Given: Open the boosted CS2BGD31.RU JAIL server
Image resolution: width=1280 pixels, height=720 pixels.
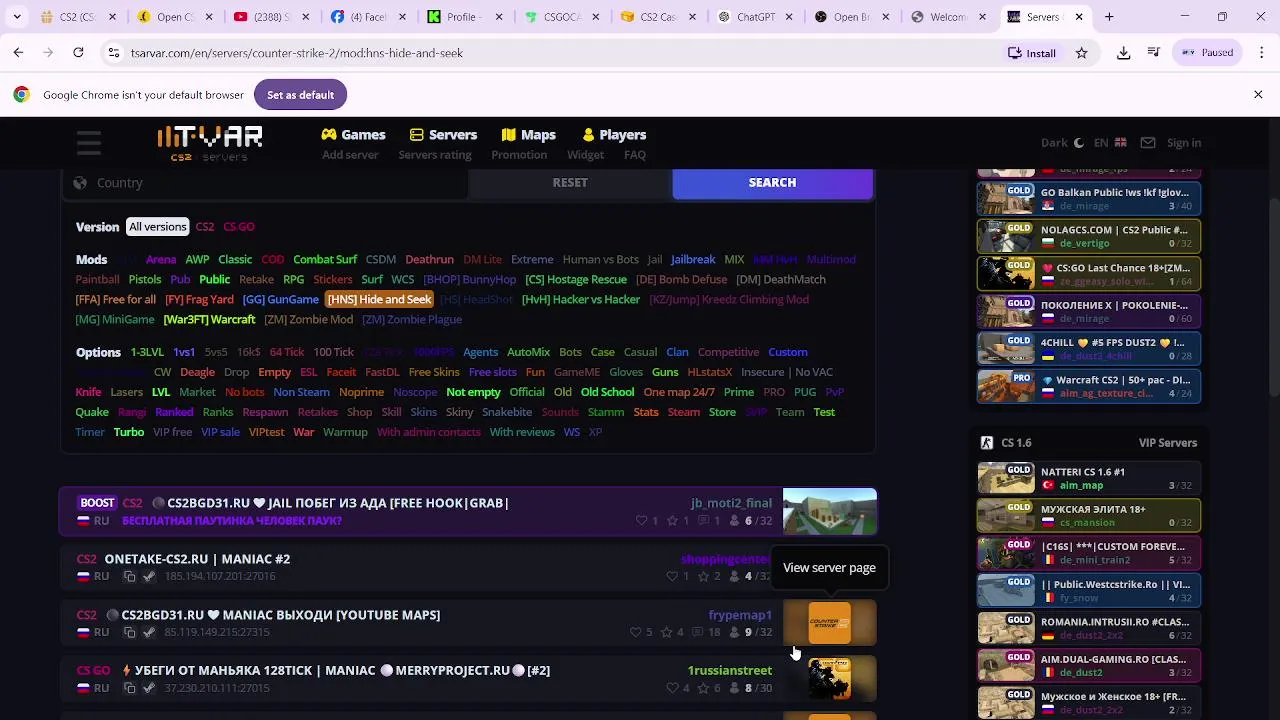Looking at the screenshot, I should 338,503.
